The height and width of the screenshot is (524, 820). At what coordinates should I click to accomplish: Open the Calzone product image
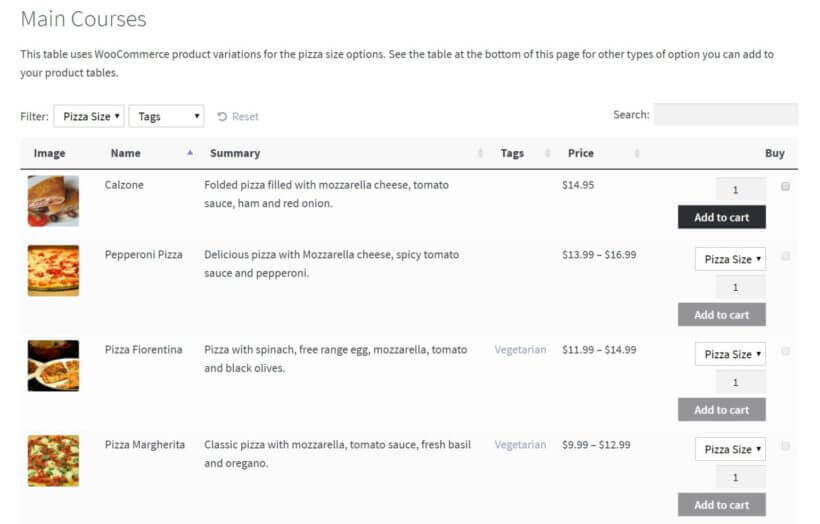pos(53,201)
